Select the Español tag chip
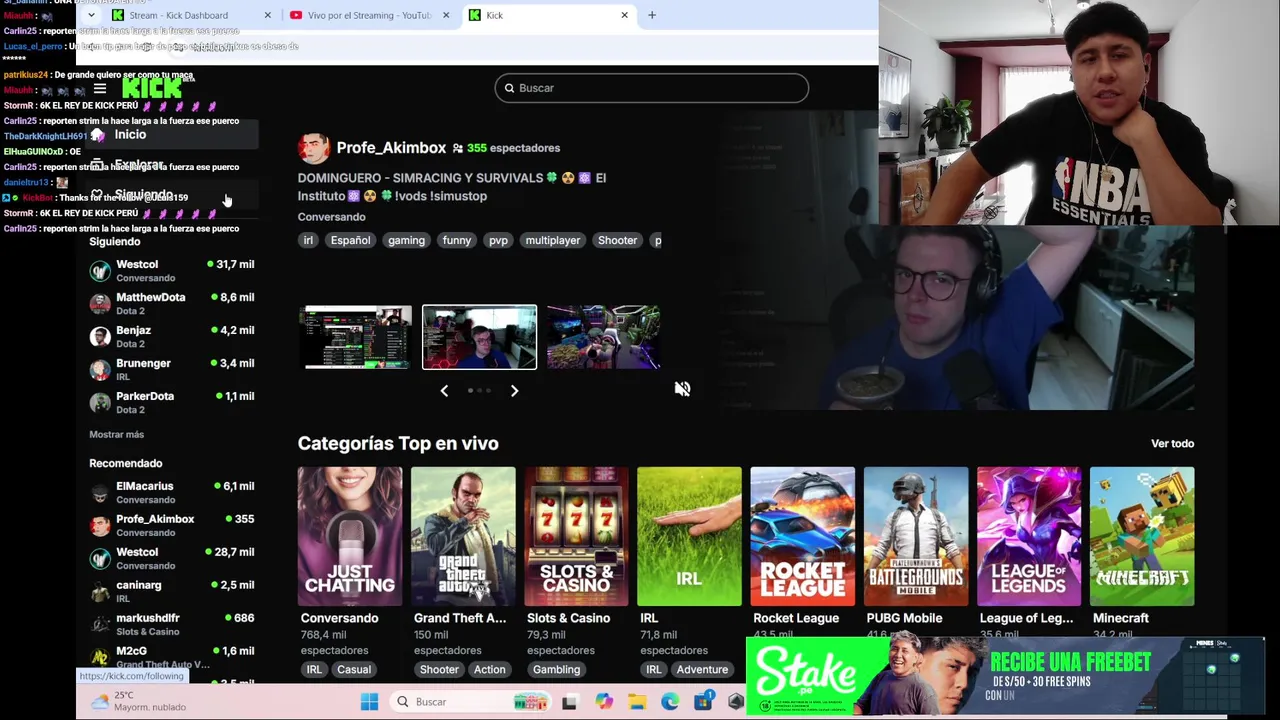 350,240
